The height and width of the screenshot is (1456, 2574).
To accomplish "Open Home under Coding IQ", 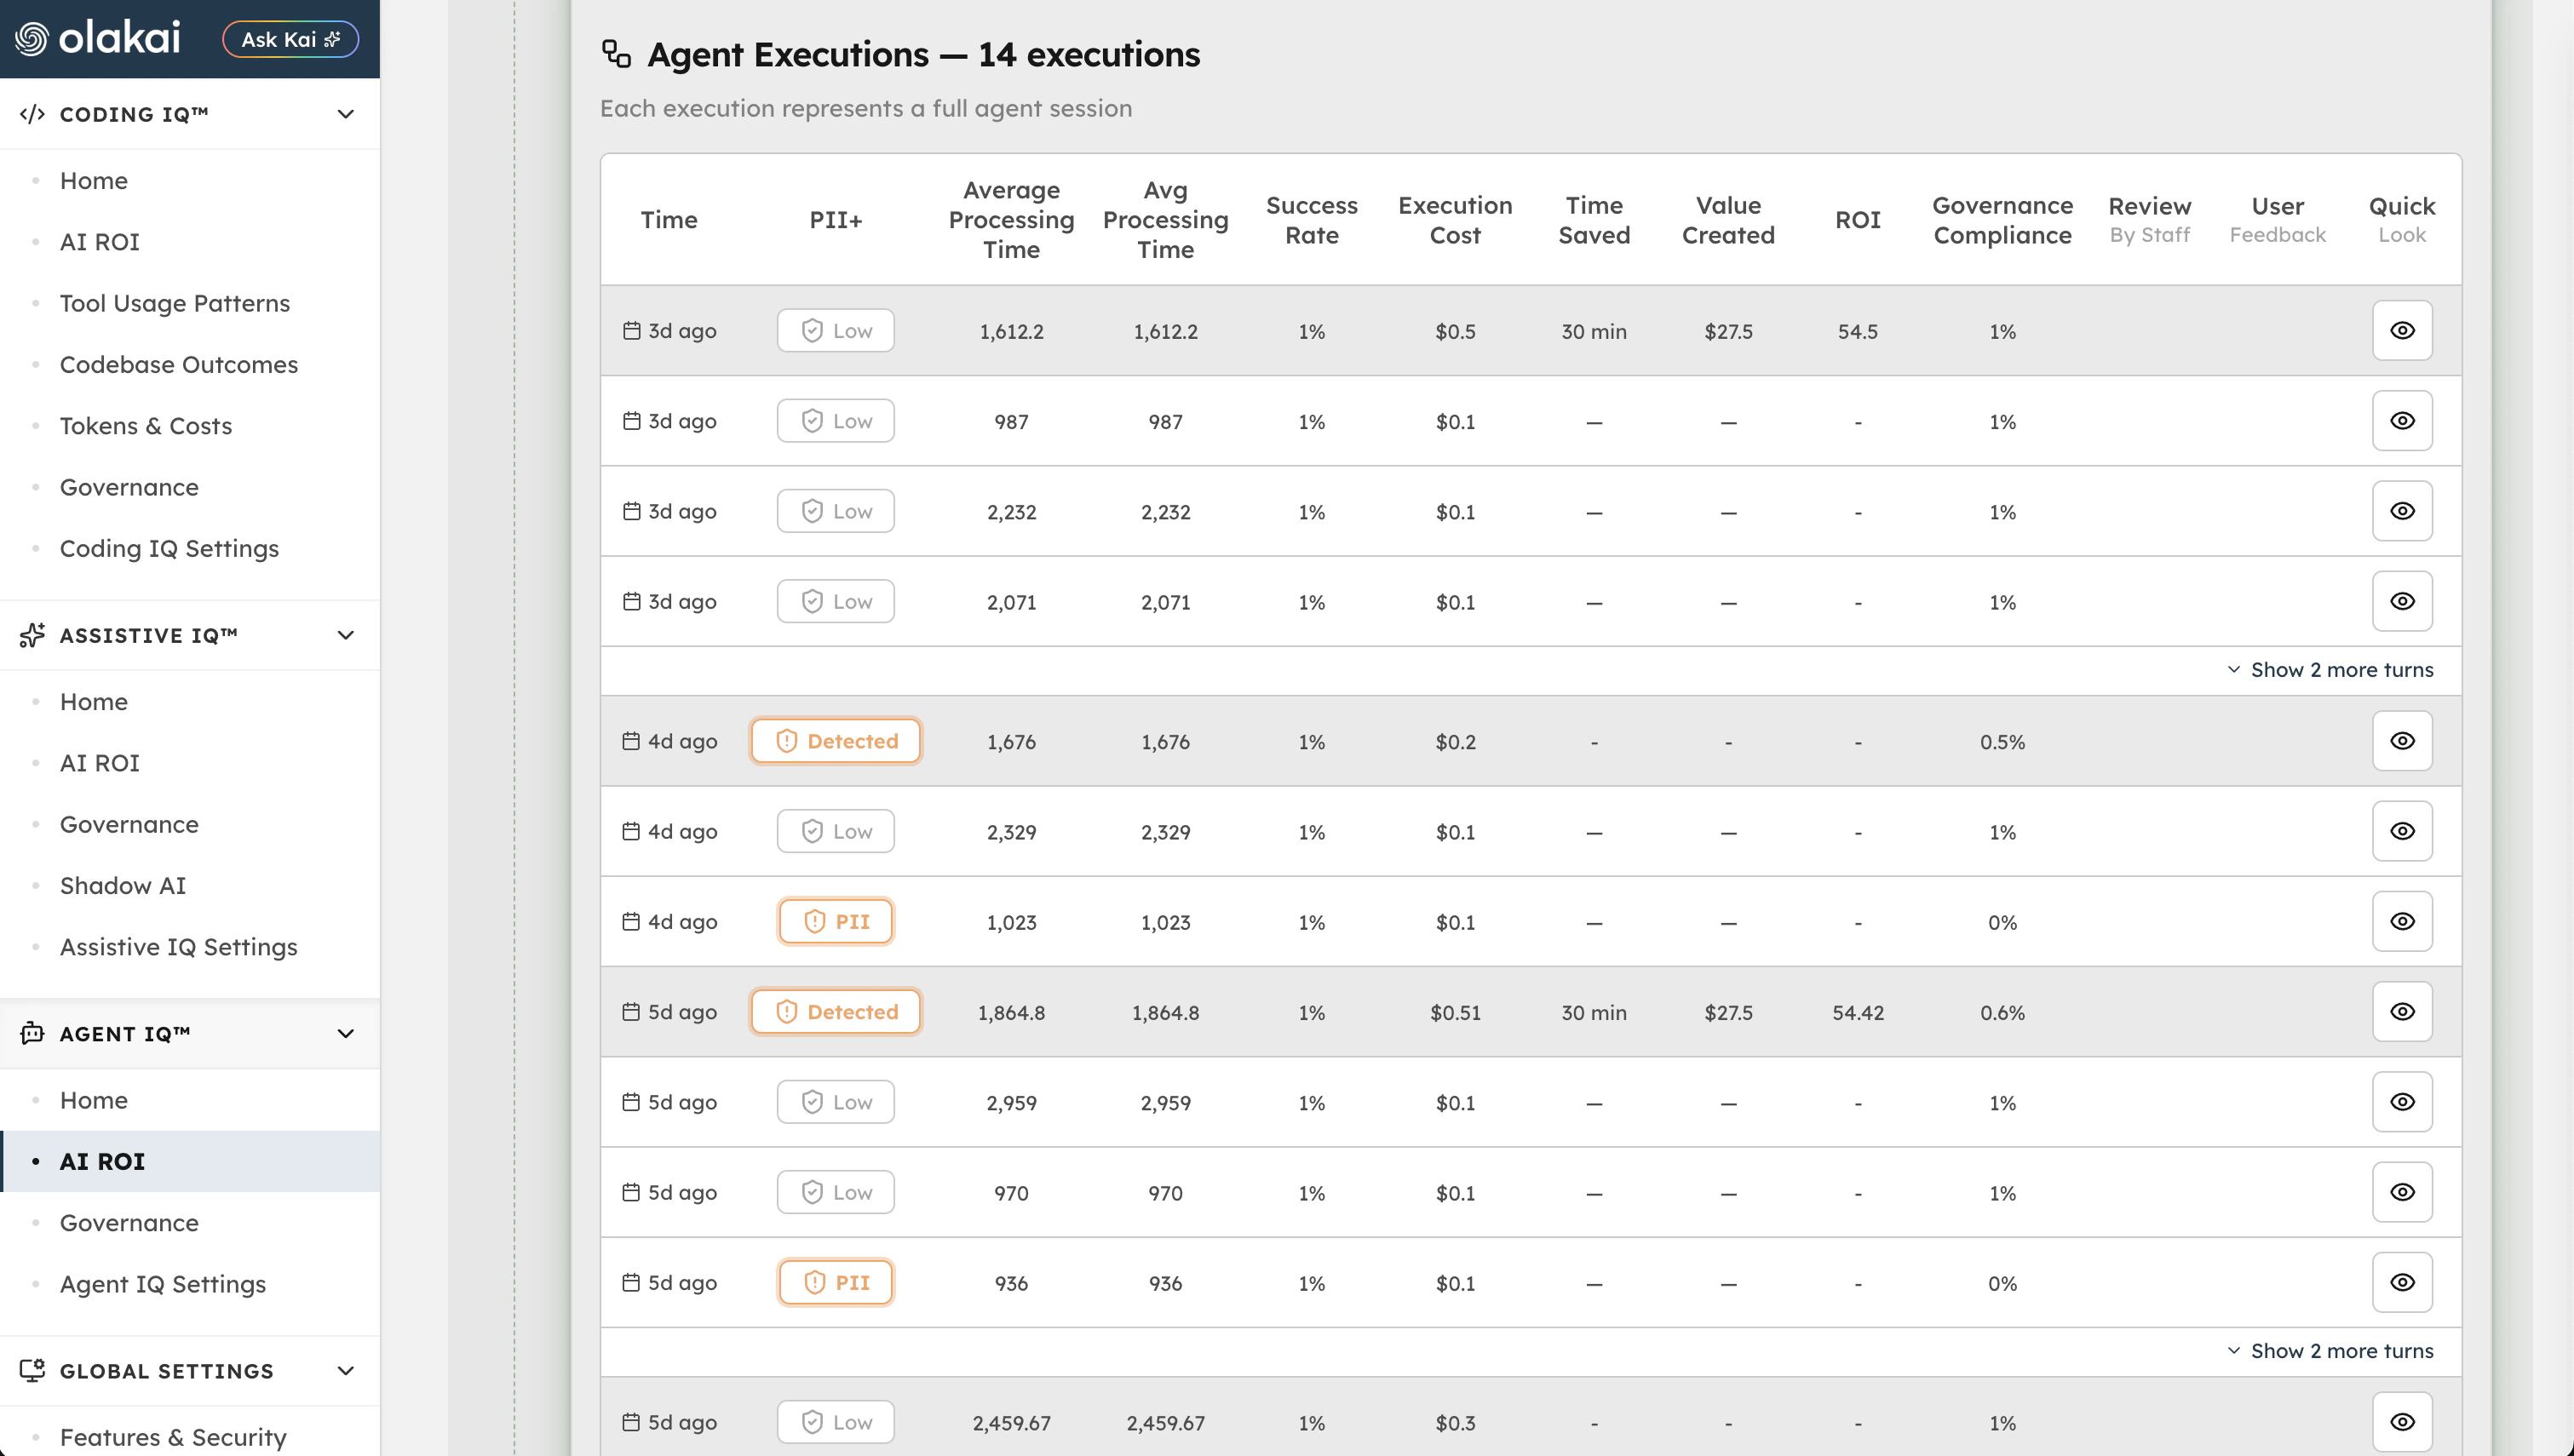I will (94, 181).
